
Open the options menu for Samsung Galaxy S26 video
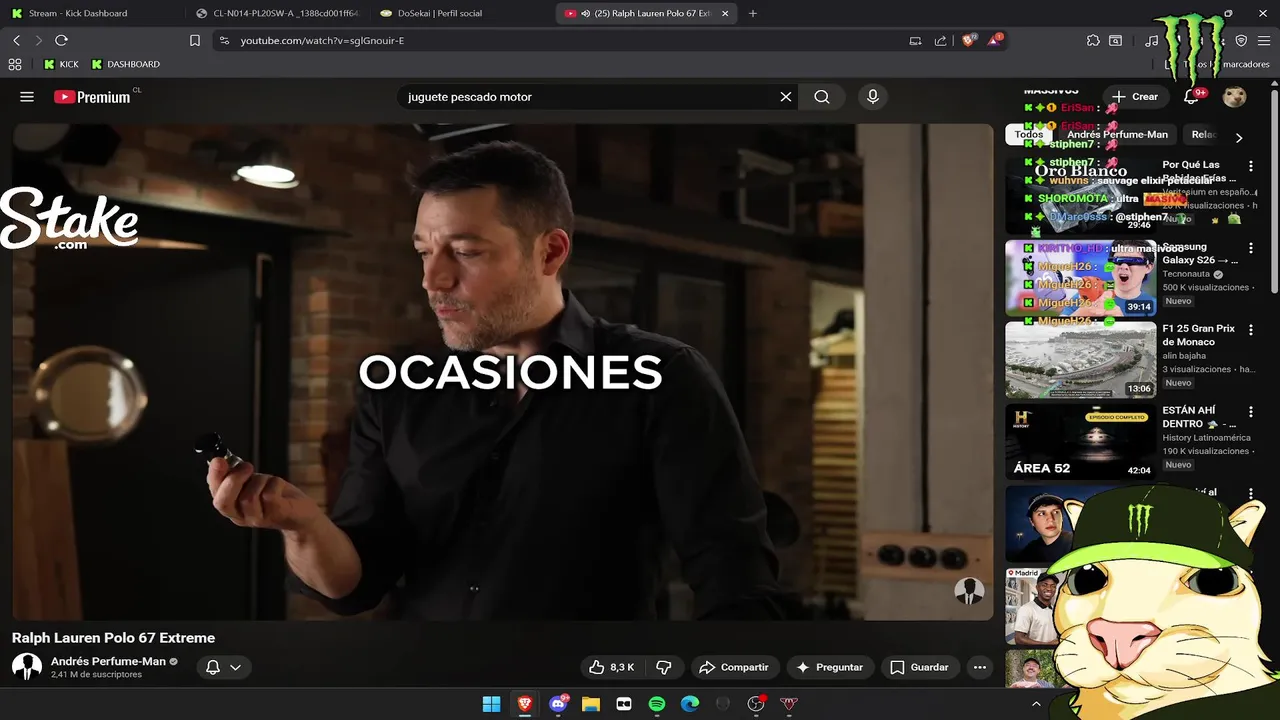(x=1250, y=248)
